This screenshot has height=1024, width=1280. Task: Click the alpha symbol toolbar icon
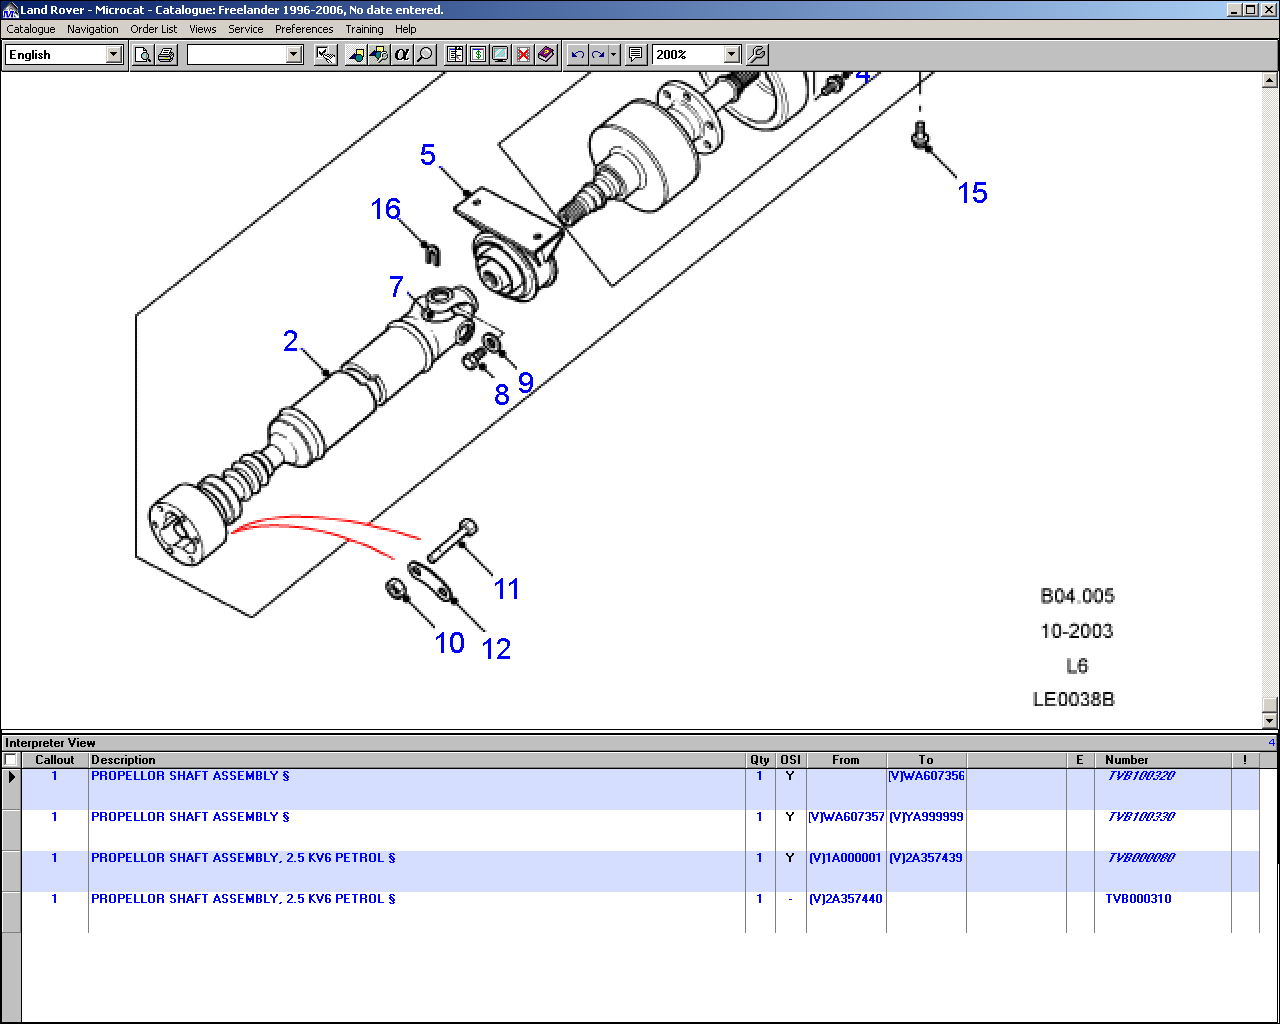402,55
